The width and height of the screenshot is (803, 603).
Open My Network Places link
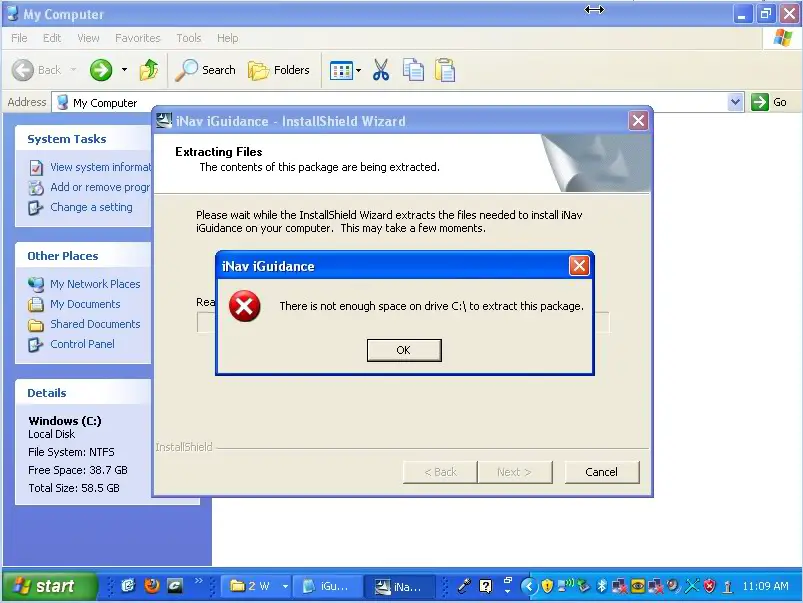95,284
